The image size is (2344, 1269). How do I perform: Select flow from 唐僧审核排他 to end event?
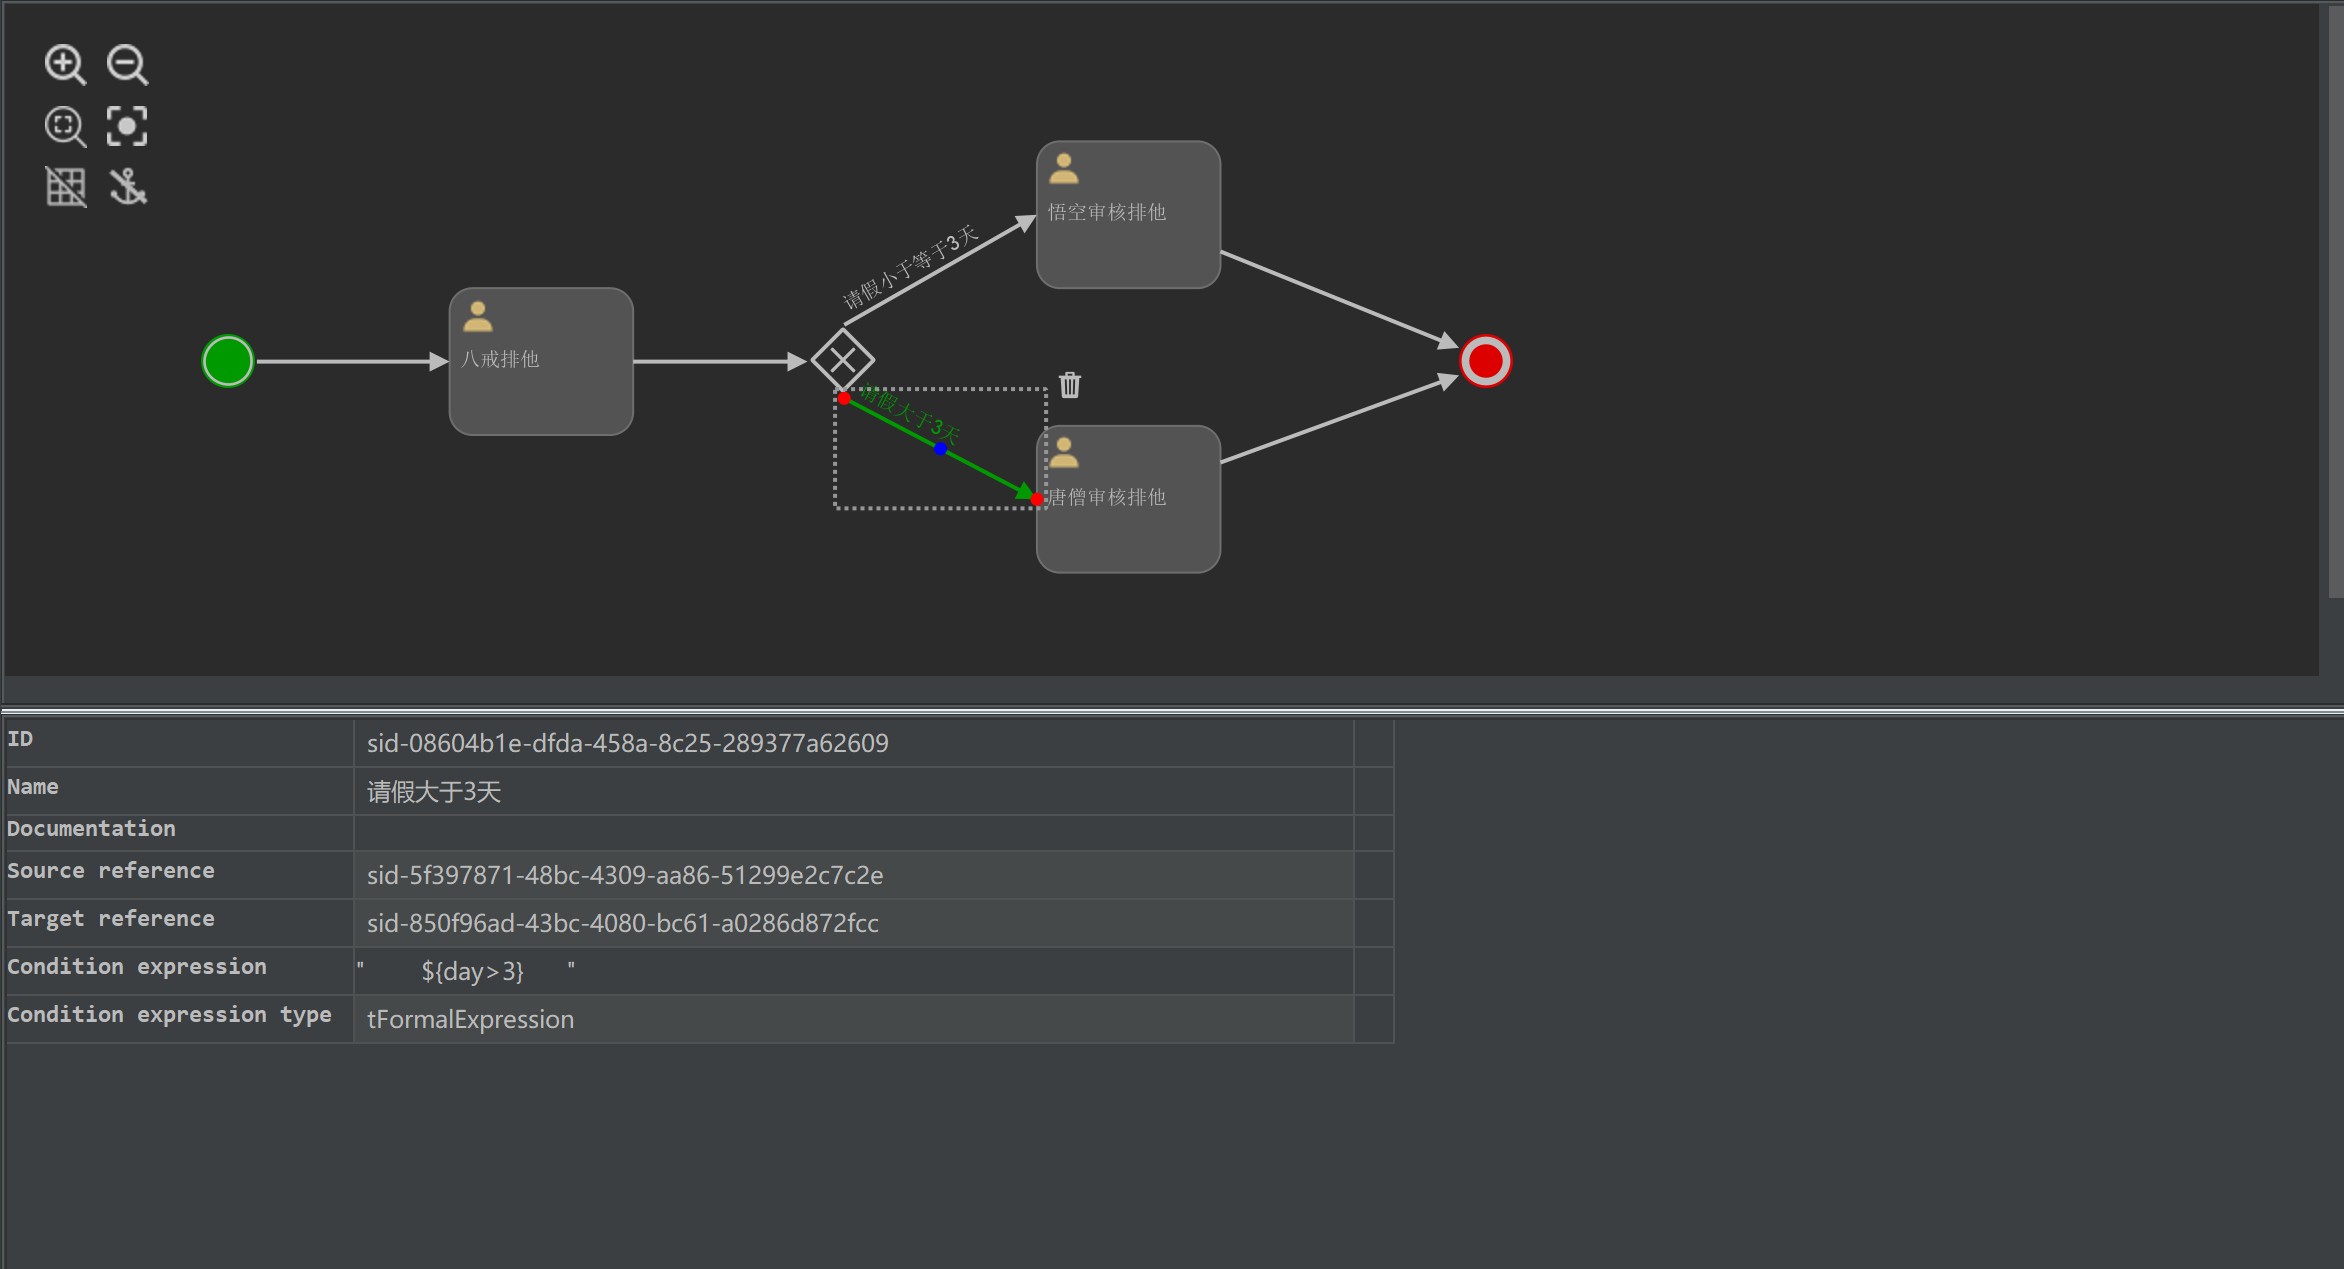tap(1340, 418)
